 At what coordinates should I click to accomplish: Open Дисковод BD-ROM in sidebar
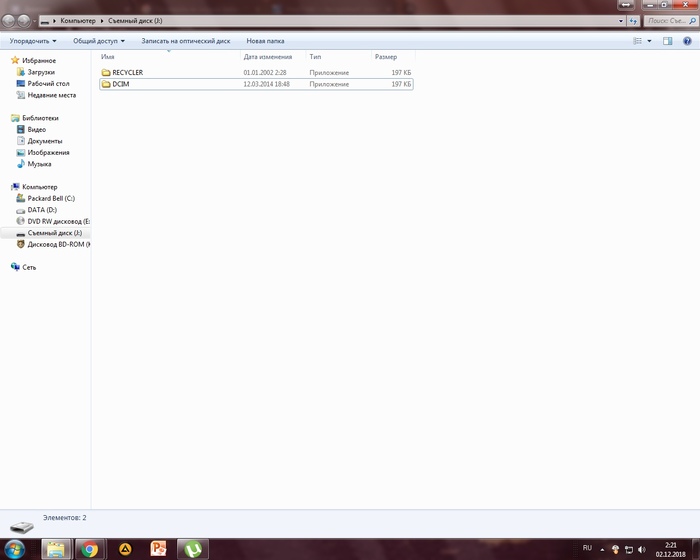pos(58,245)
